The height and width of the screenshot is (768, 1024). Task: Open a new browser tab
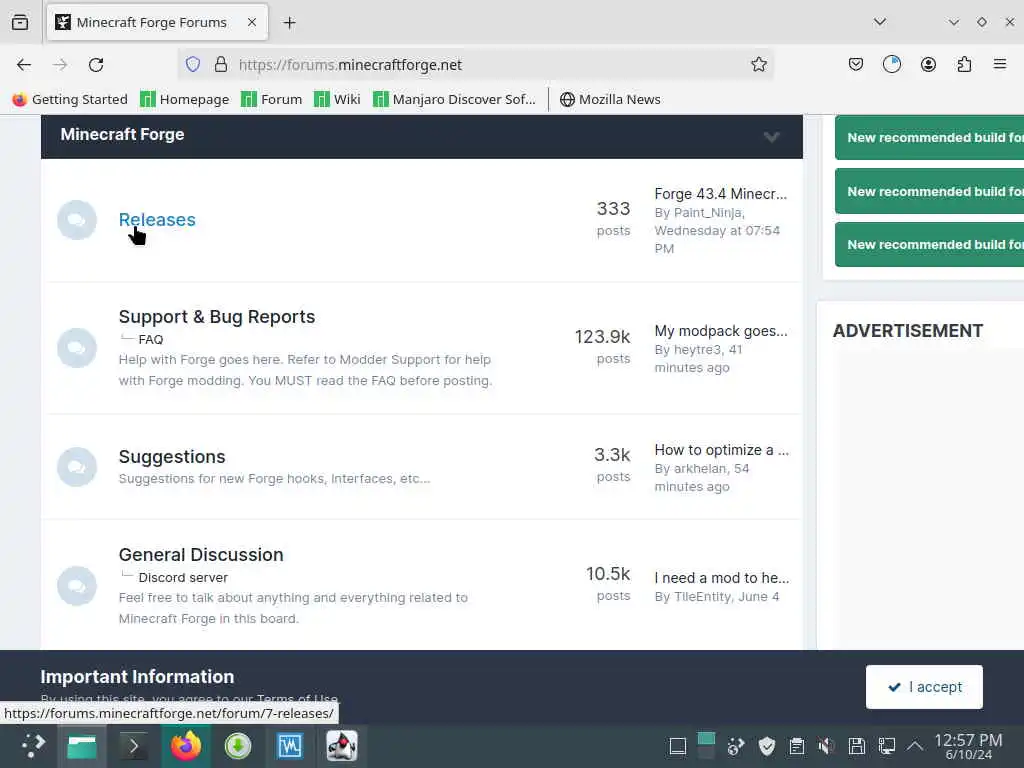[x=289, y=23]
